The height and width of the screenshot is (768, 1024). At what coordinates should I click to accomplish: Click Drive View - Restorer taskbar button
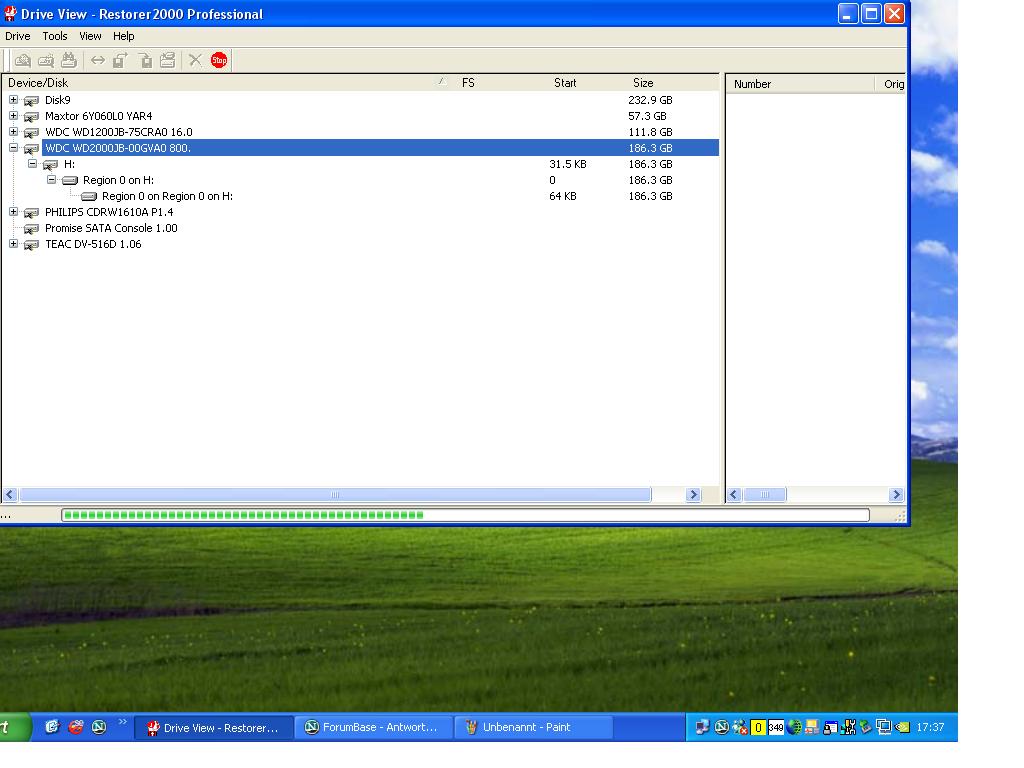(214, 727)
